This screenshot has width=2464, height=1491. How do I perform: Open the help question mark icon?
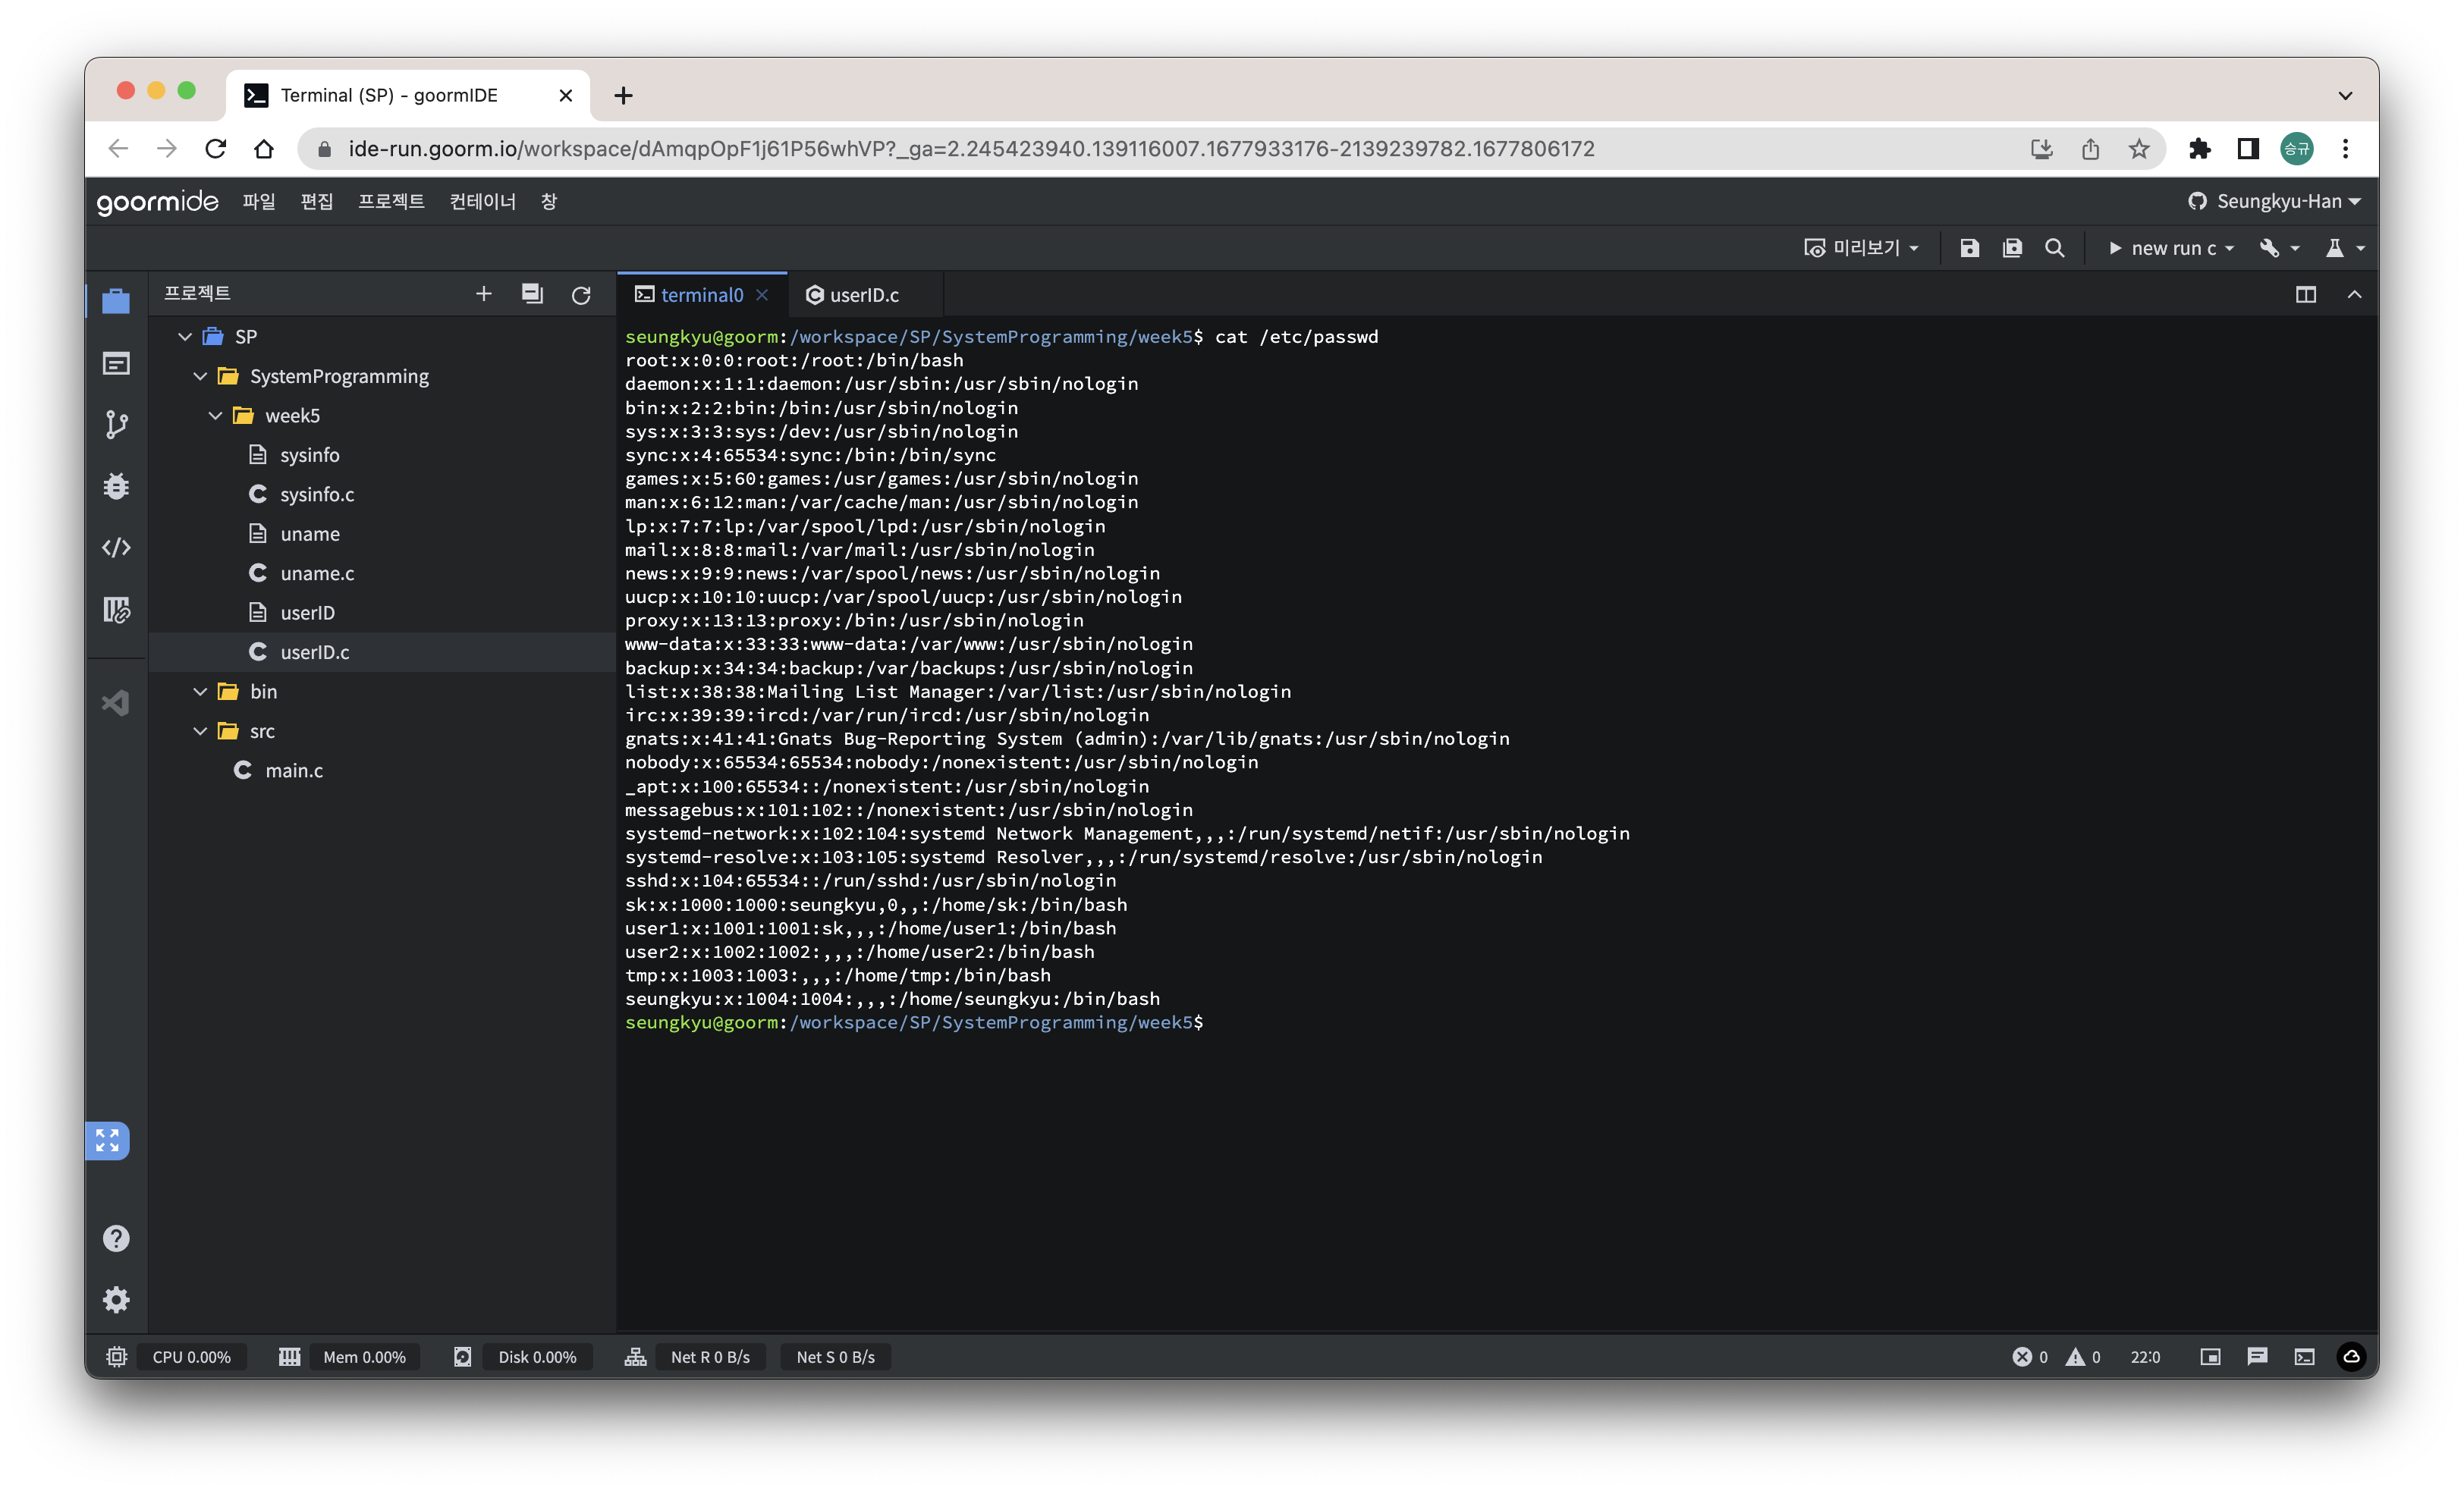116,1238
